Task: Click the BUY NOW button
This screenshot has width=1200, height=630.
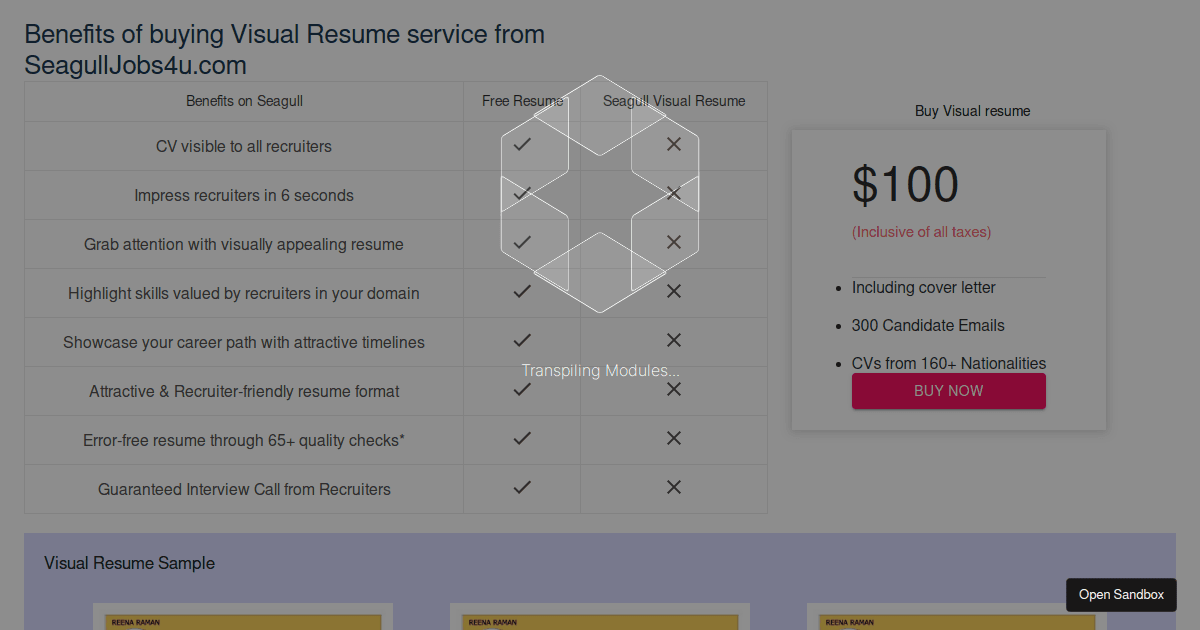Action: 948,391
